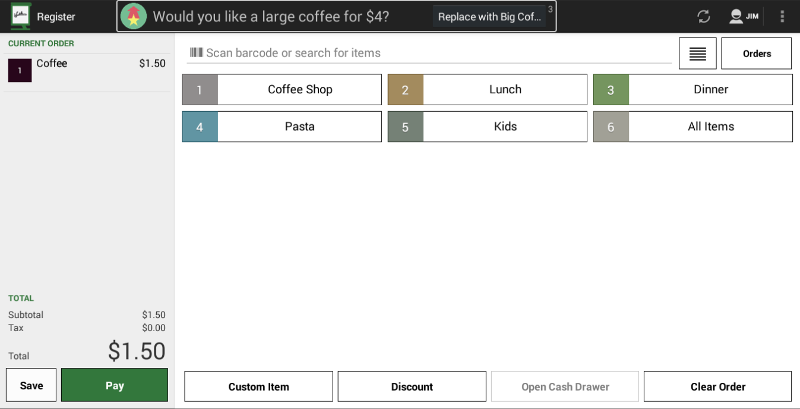Tap the Coffee quantity badge
Viewport: 800px width, 409px height.
tap(20, 70)
